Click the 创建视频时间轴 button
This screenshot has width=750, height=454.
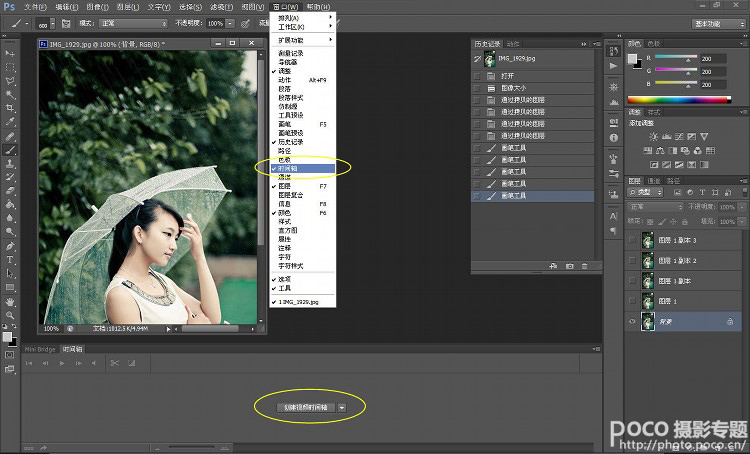(x=306, y=408)
